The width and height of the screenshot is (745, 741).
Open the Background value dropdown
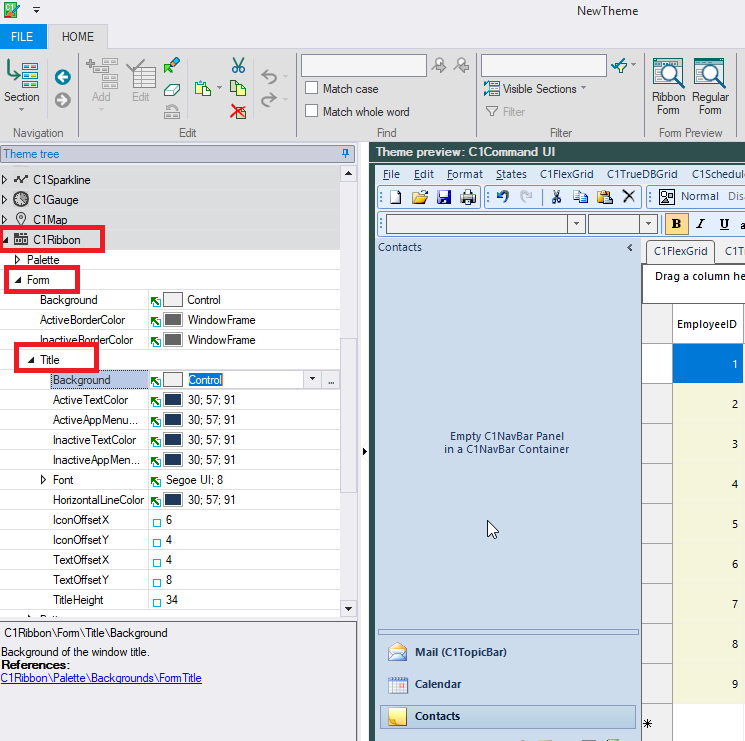coord(312,380)
